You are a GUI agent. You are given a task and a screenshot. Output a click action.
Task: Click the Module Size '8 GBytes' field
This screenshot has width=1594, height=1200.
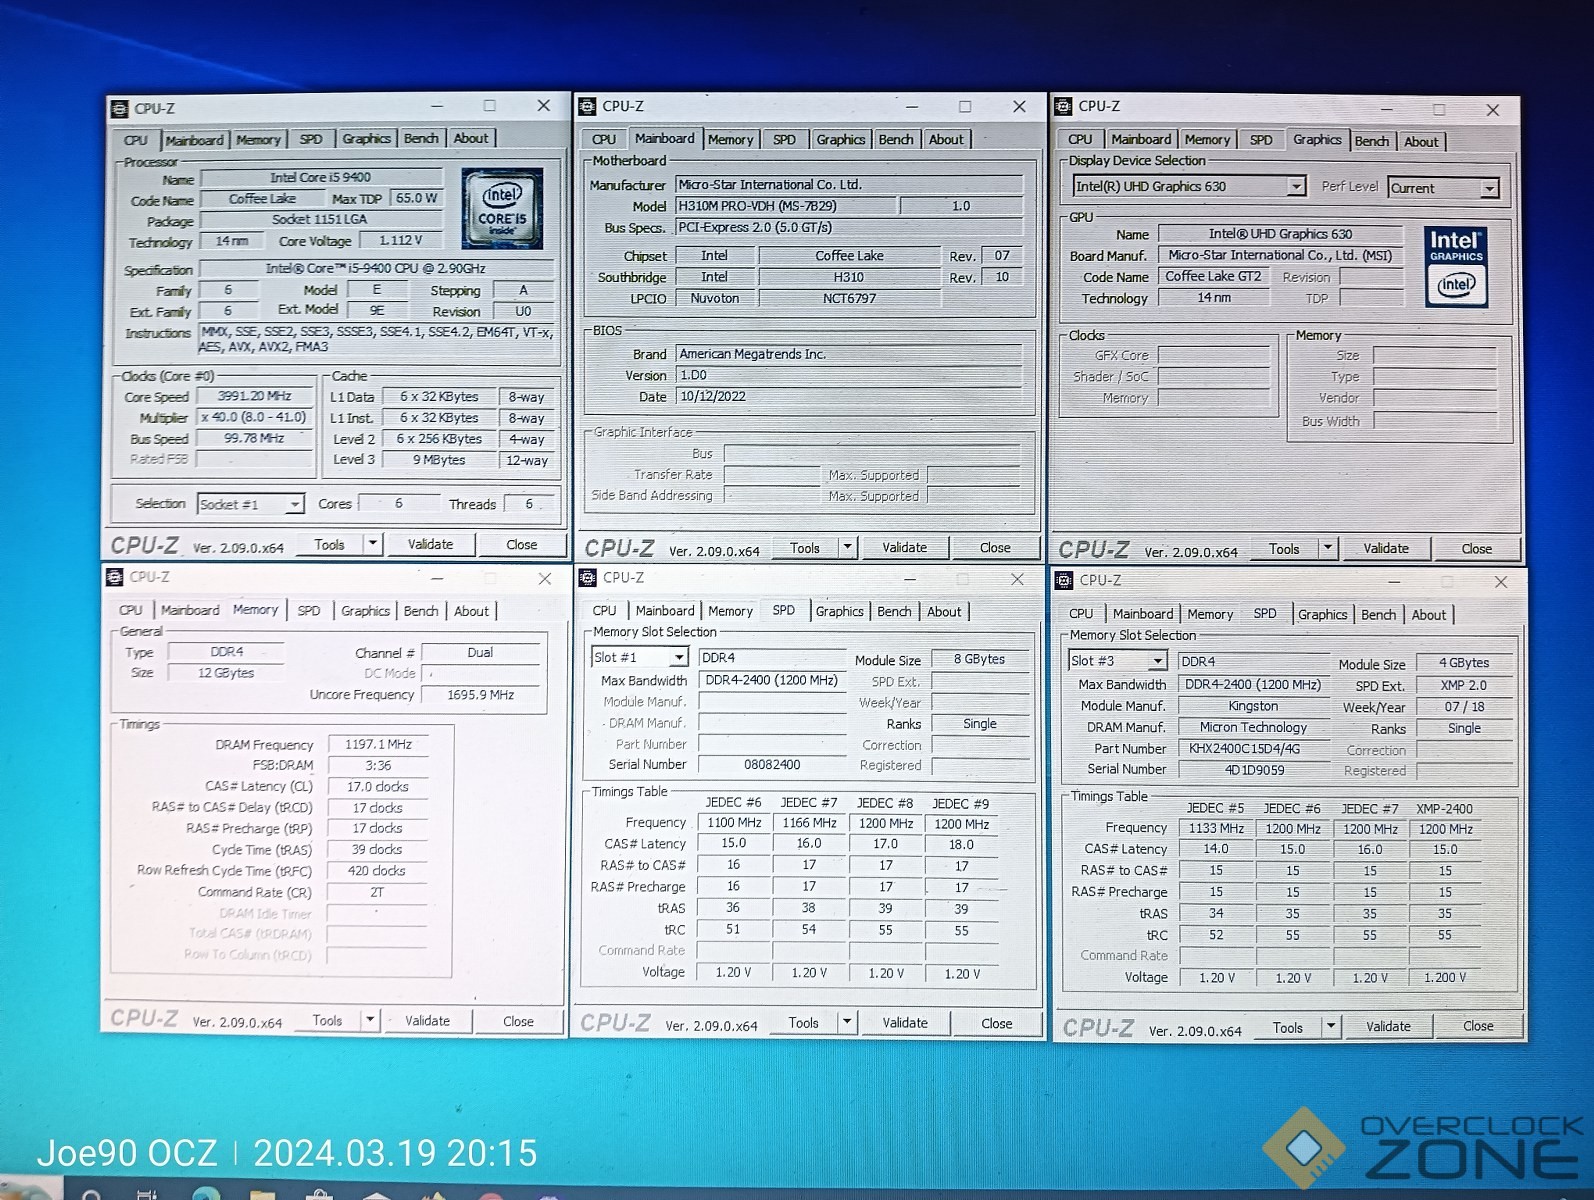tap(979, 659)
